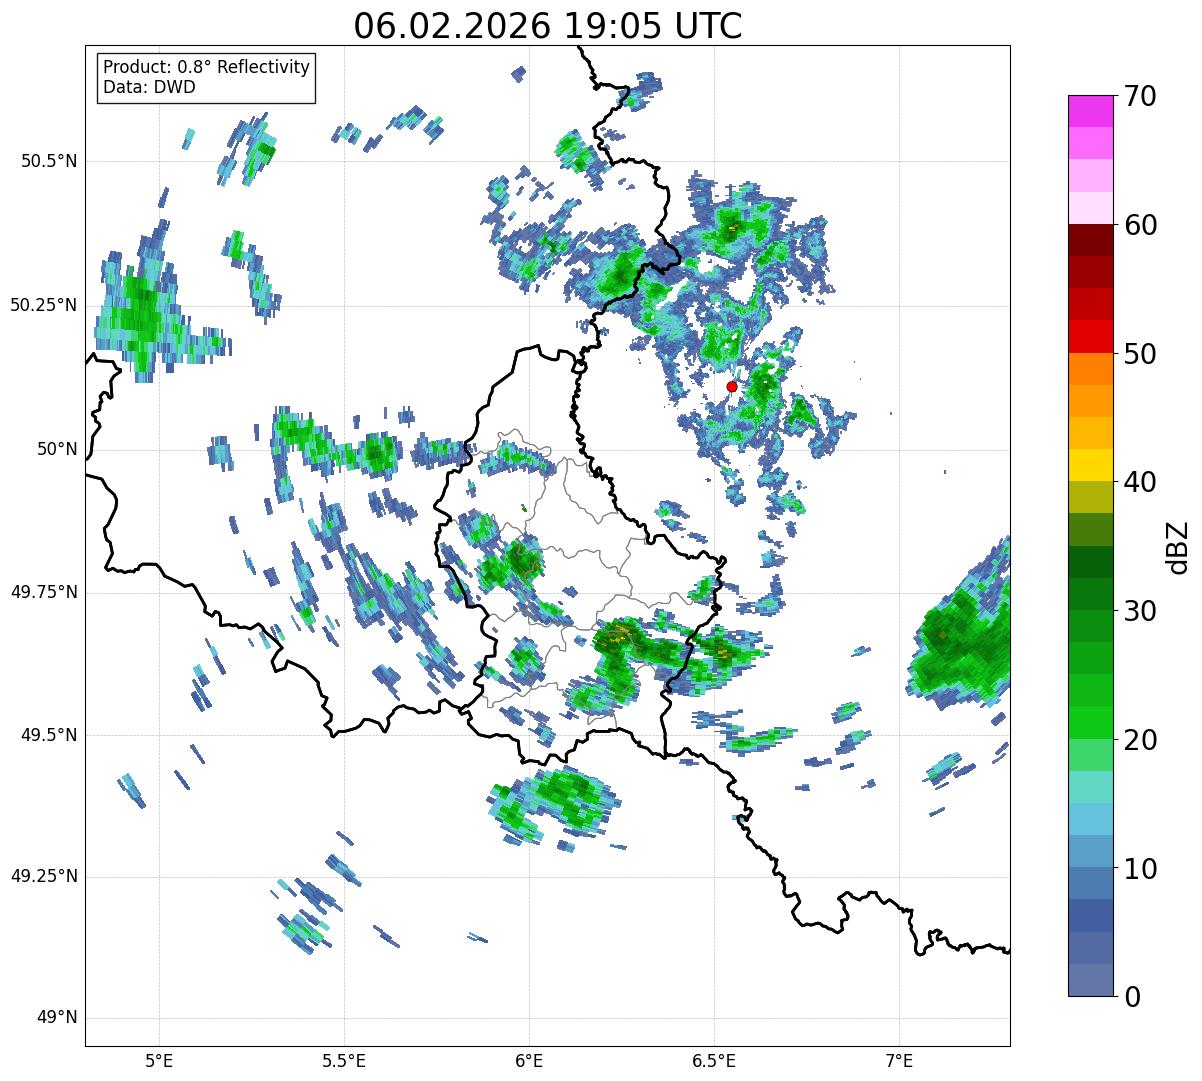This screenshot has height=1081, width=1202.
Task: Click the yellow swatch just above 40
Action: click(1090, 465)
